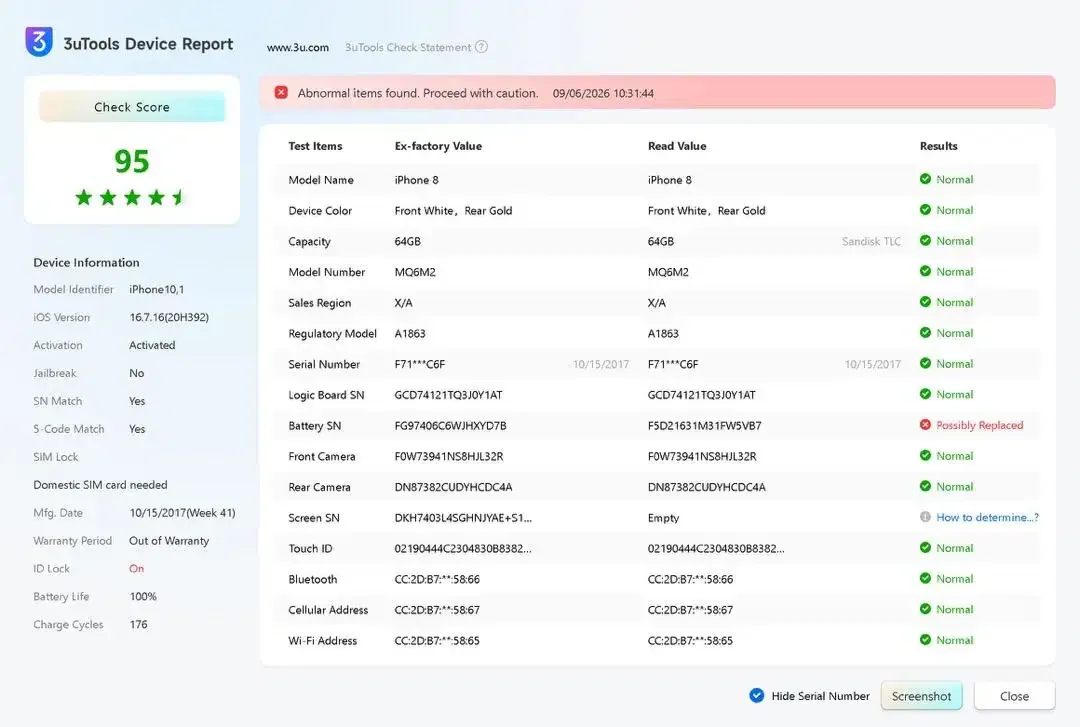Image resolution: width=1080 pixels, height=727 pixels.
Task: Click the Battery Life 100% value
Action: [x=143, y=597]
